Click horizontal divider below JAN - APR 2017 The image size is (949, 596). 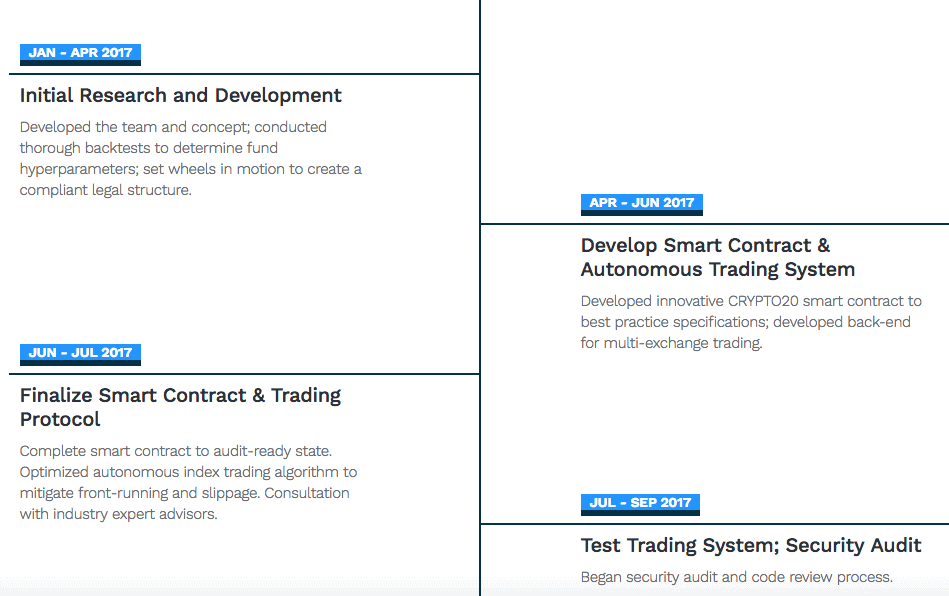[x=245, y=74]
